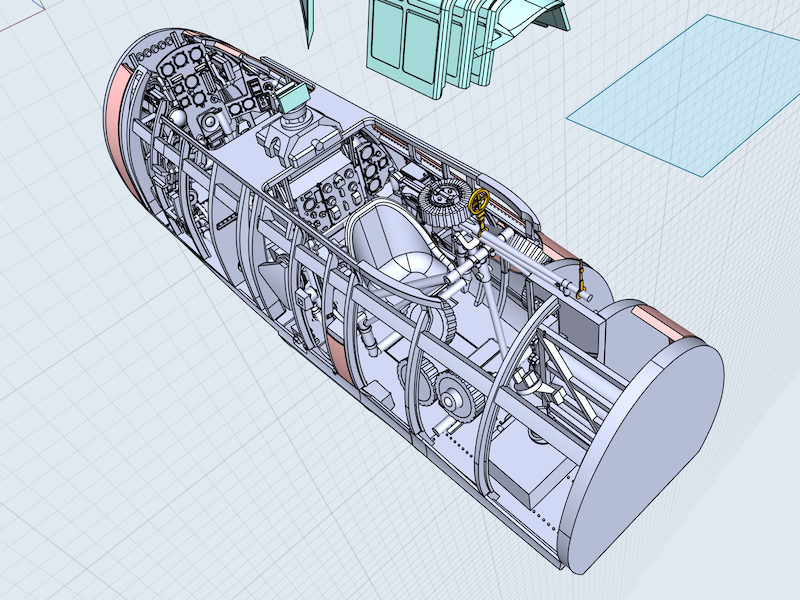The width and height of the screenshot is (800, 600).
Task: Select the pilot seat in the model
Action: (393, 242)
